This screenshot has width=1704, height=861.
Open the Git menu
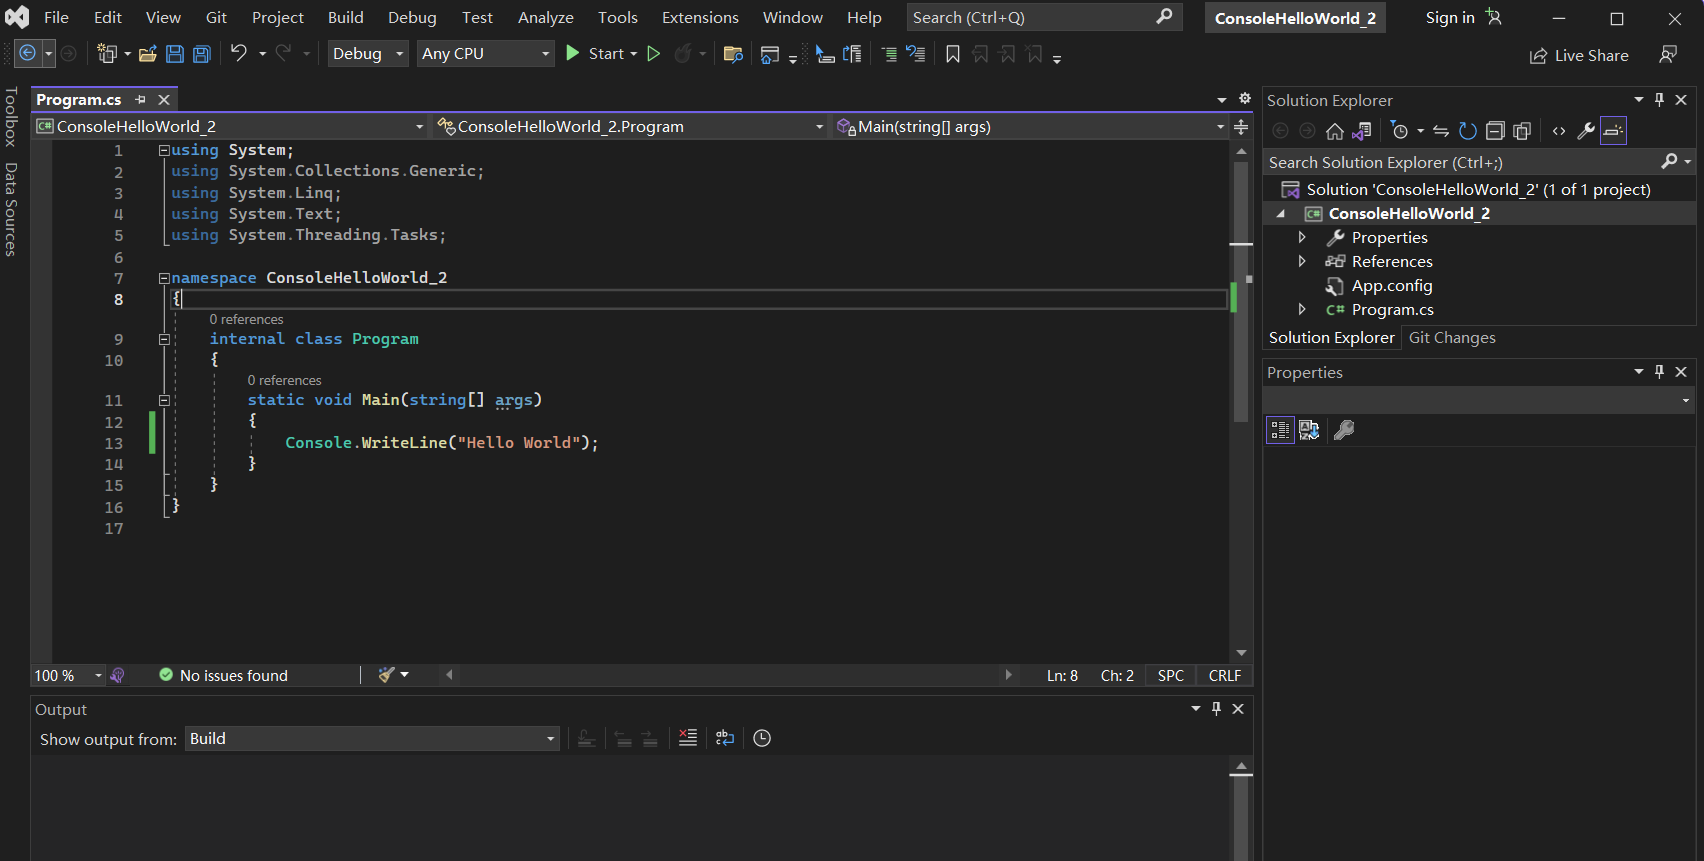[216, 17]
